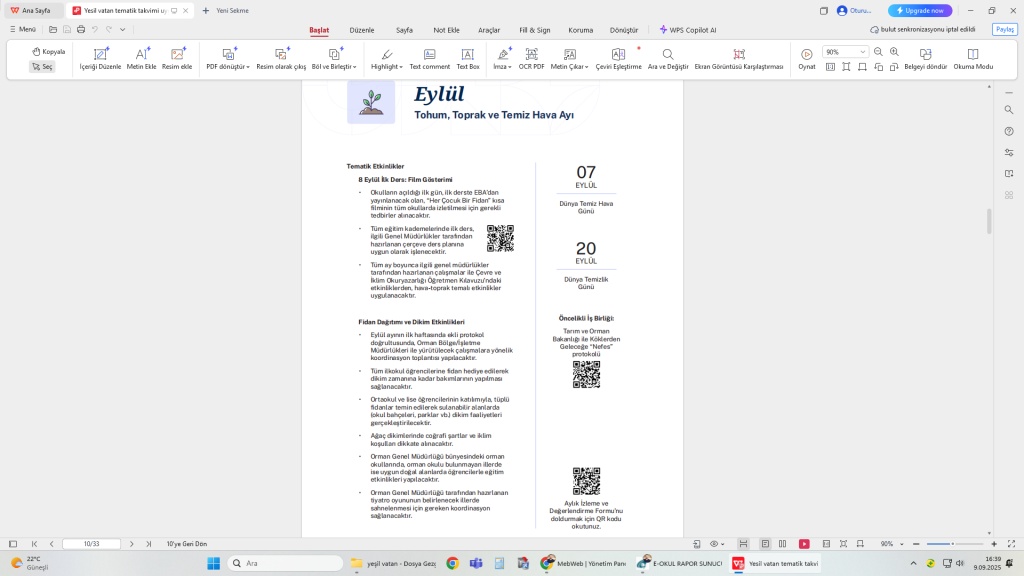Switch to the Düzenle ribbon tab
This screenshot has height=576, width=1024.
click(x=362, y=30)
